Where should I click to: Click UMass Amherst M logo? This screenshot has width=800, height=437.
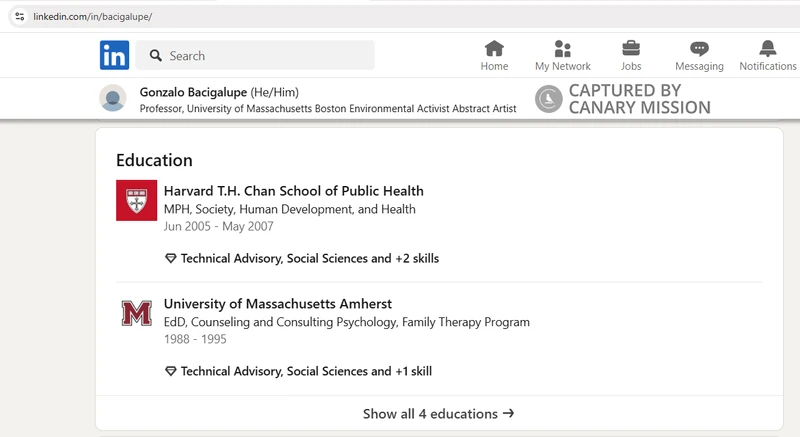(136, 313)
